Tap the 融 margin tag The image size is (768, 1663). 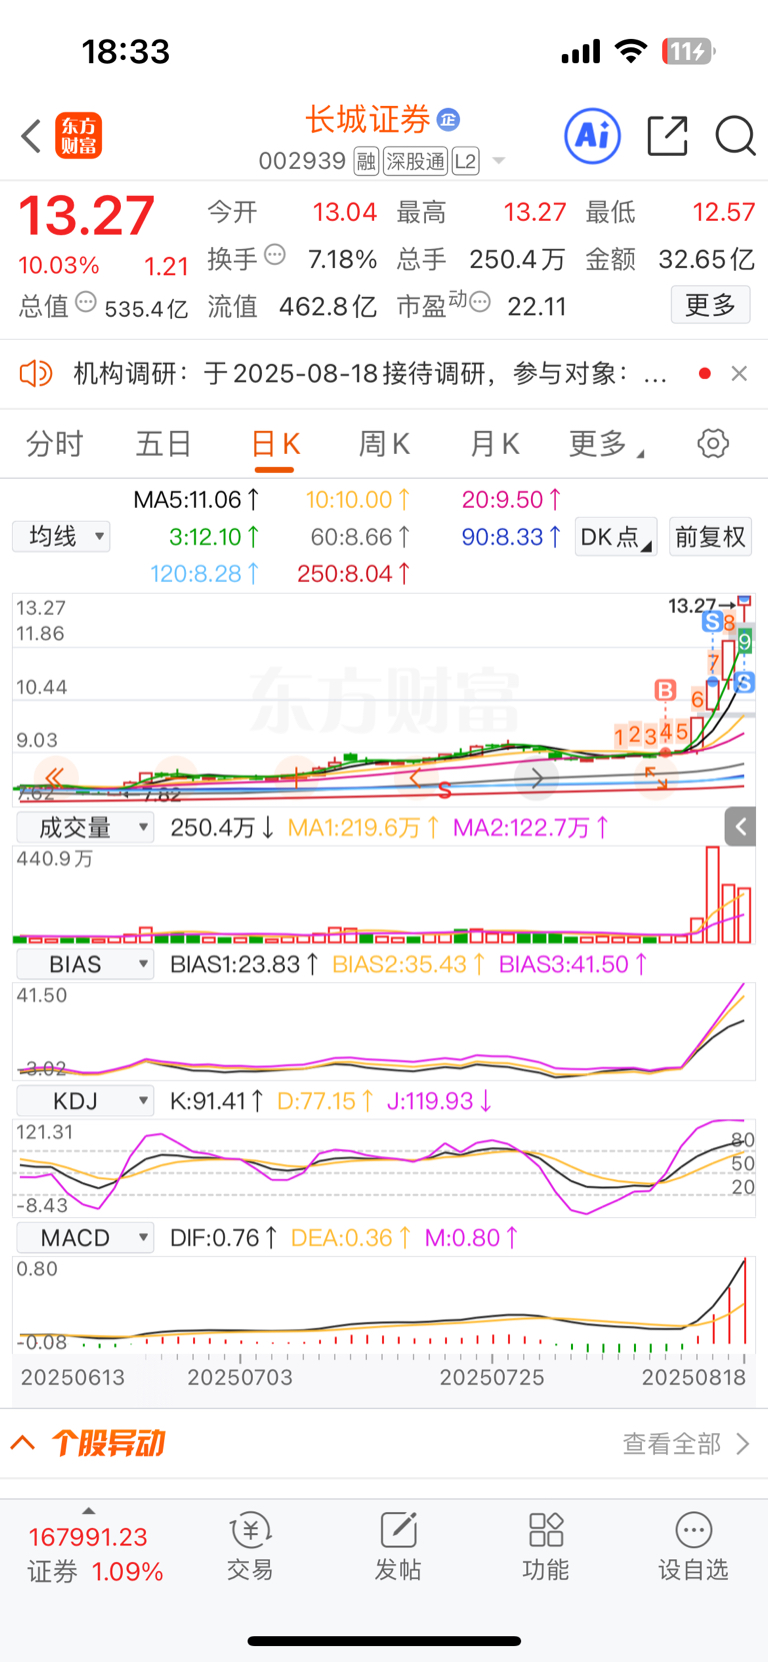coord(366,161)
